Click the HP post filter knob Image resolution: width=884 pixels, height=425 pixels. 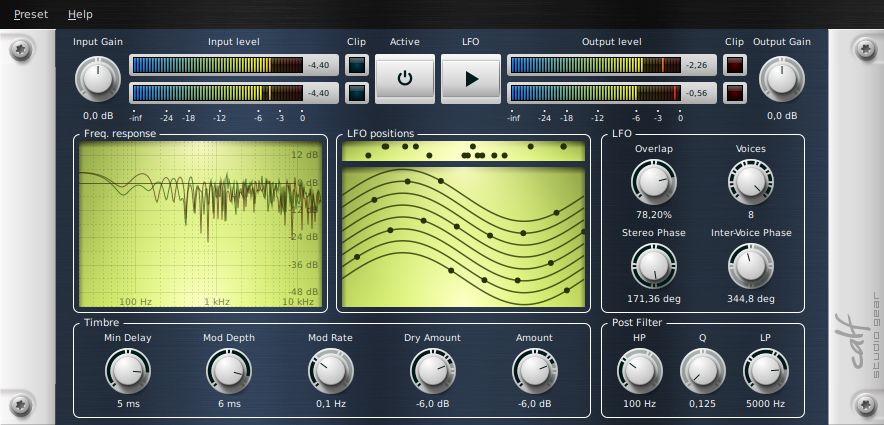639,372
